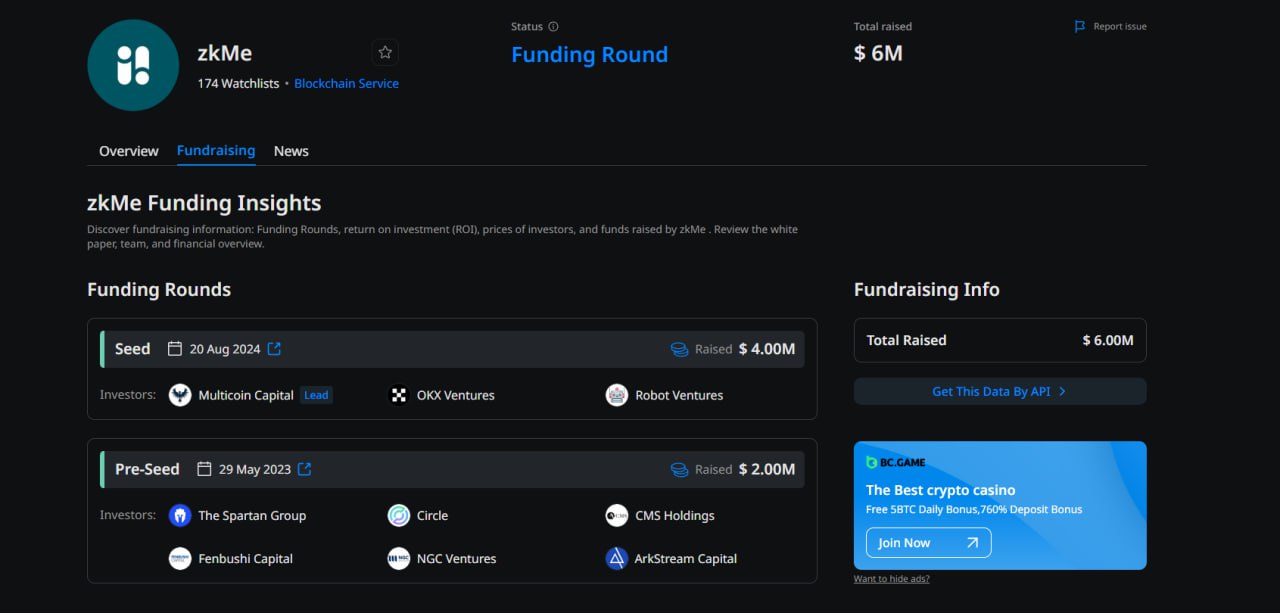Click the $ 2.00M raised amount
This screenshot has height=613, width=1280.
point(767,469)
